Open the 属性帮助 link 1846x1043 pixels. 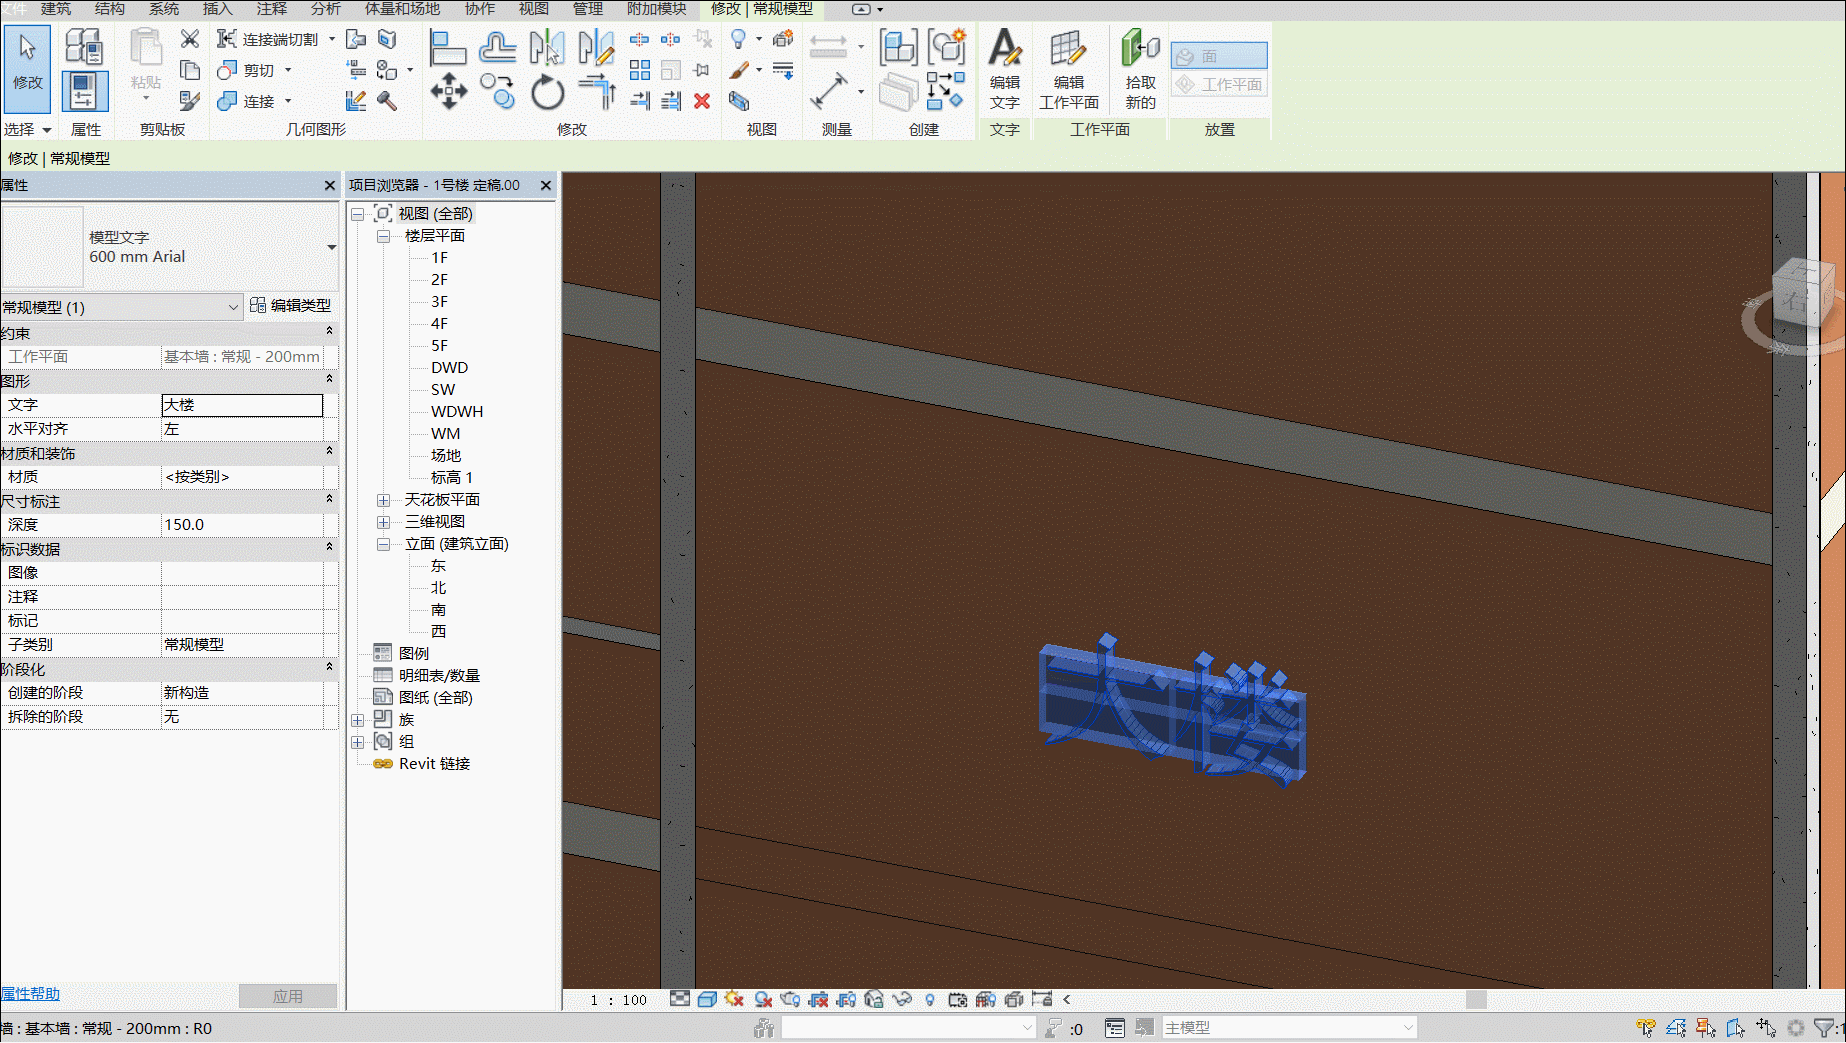30,994
